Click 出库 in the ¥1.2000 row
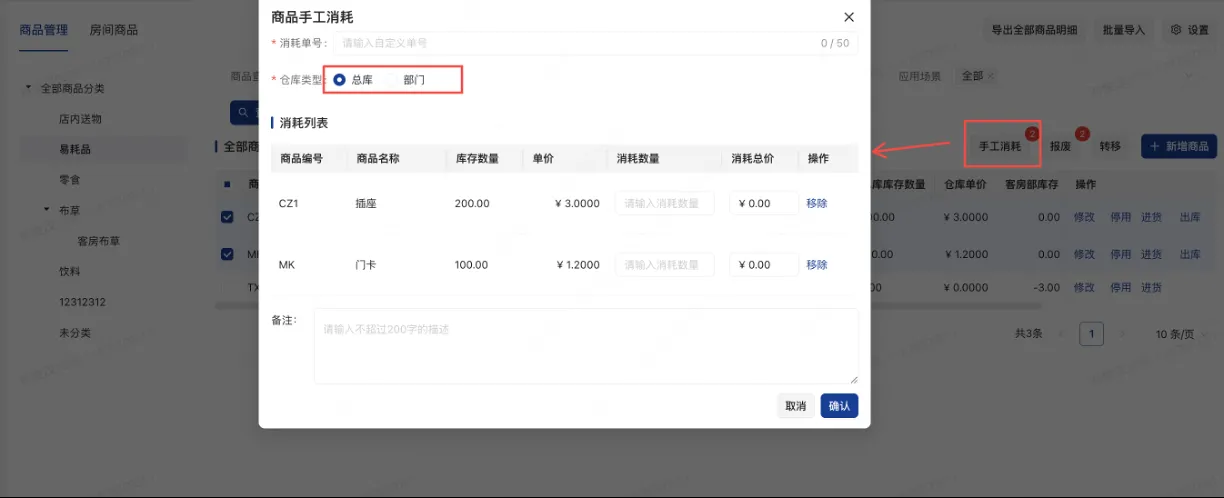The height and width of the screenshot is (498, 1224). (x=1190, y=254)
